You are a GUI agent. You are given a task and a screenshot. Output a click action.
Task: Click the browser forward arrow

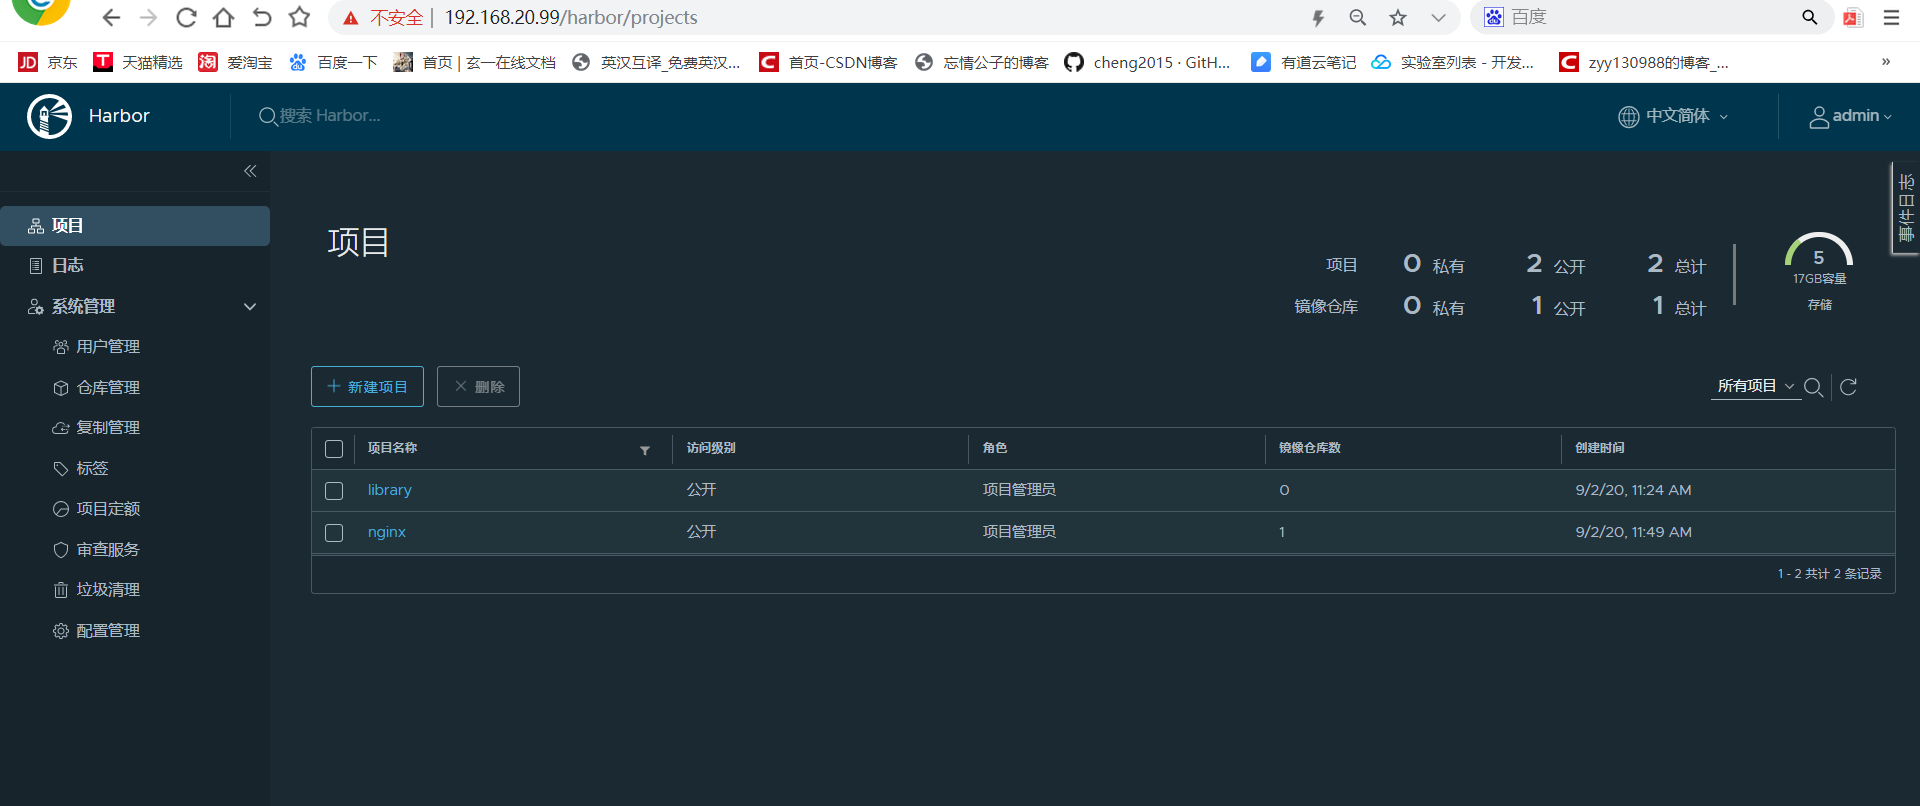[x=148, y=18]
